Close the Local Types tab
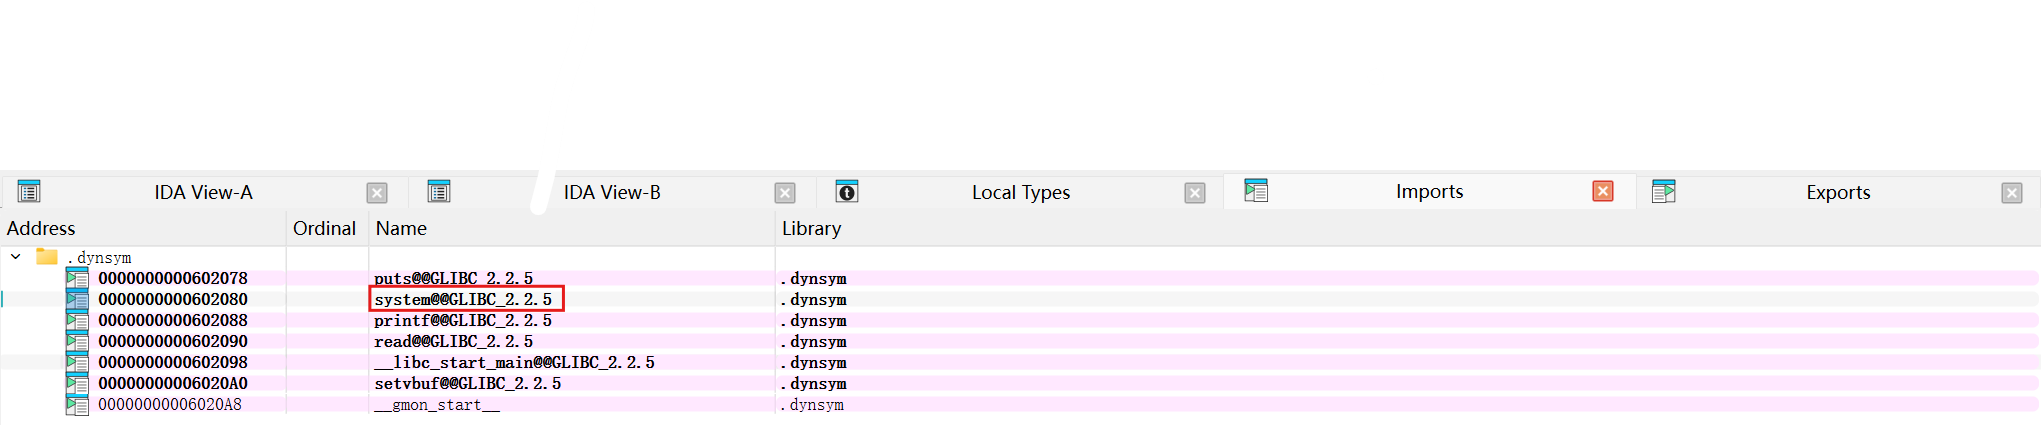 pos(1195,193)
